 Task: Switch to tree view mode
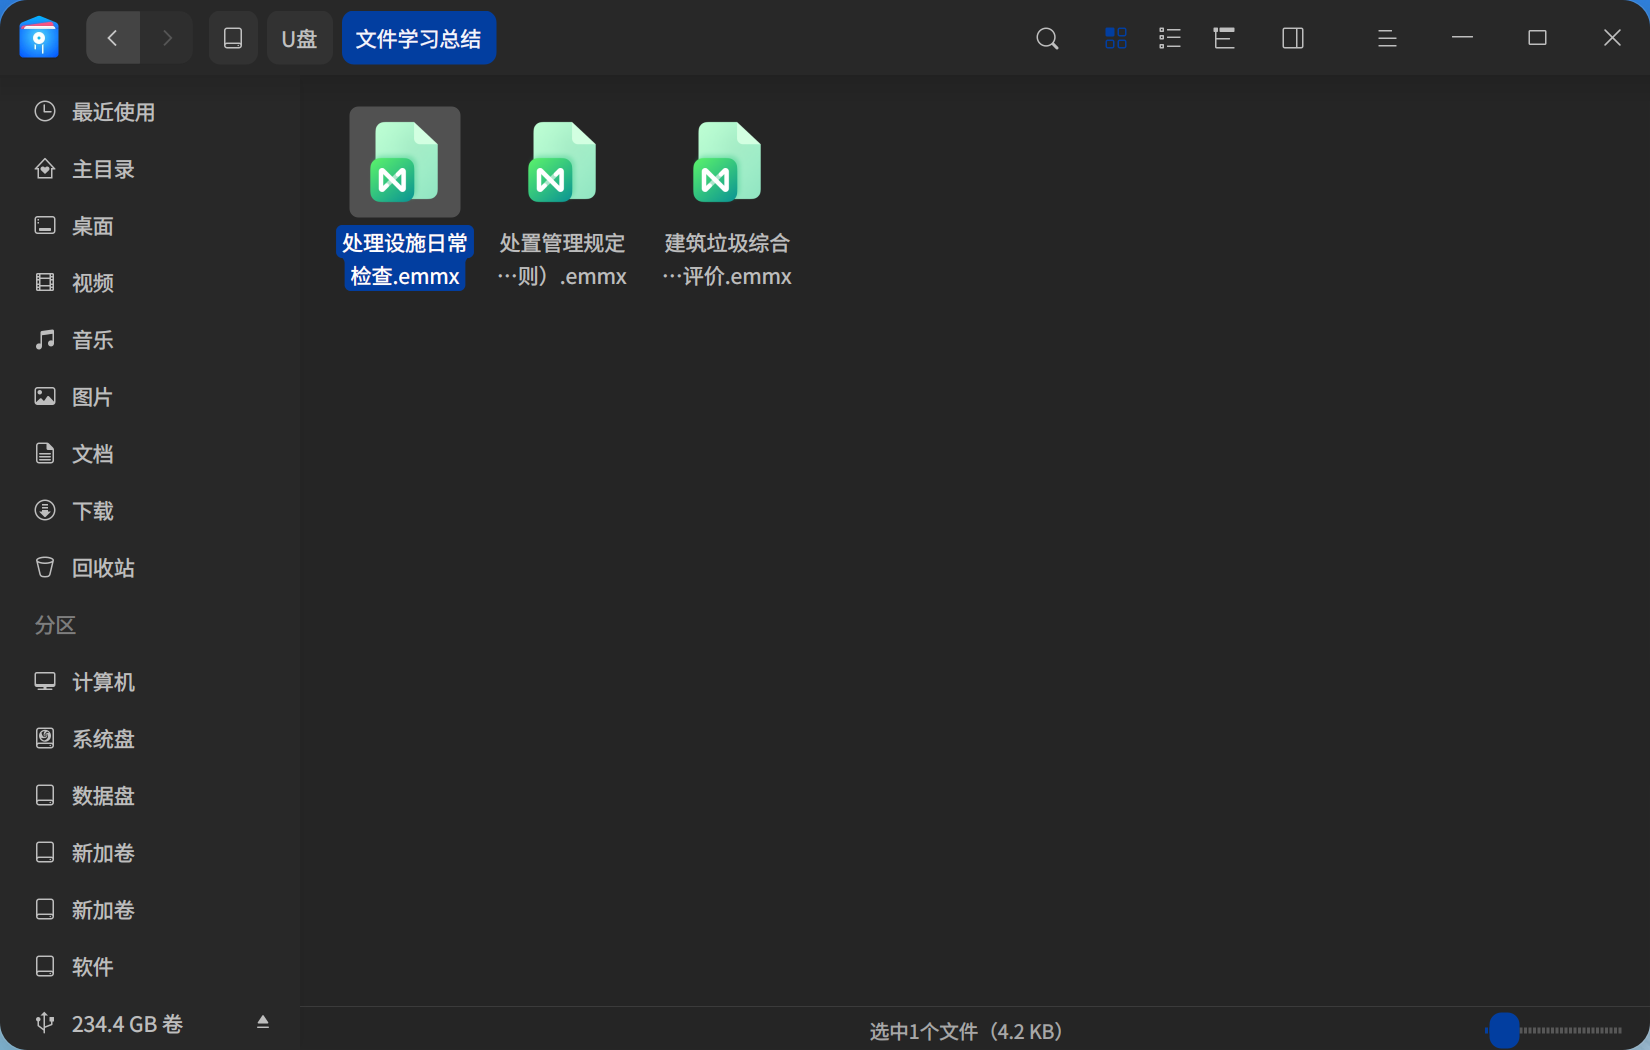coord(1224,38)
